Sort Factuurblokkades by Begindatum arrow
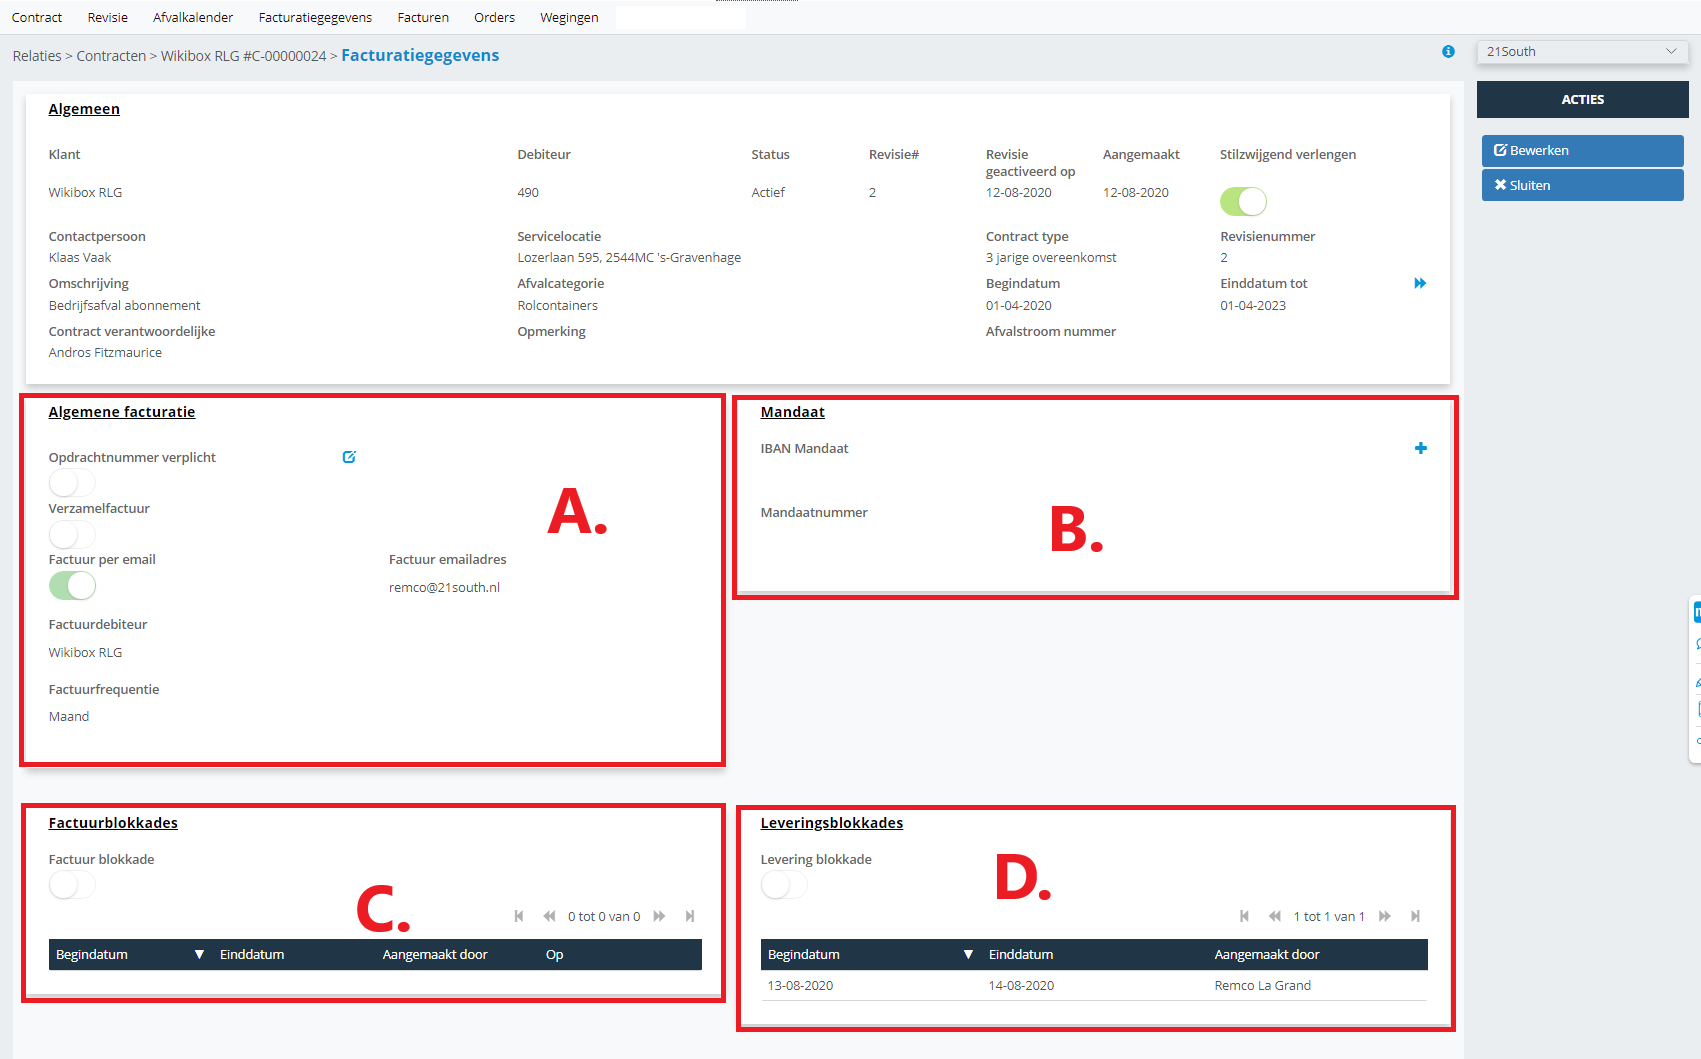The height and width of the screenshot is (1059, 1701). [x=199, y=955]
